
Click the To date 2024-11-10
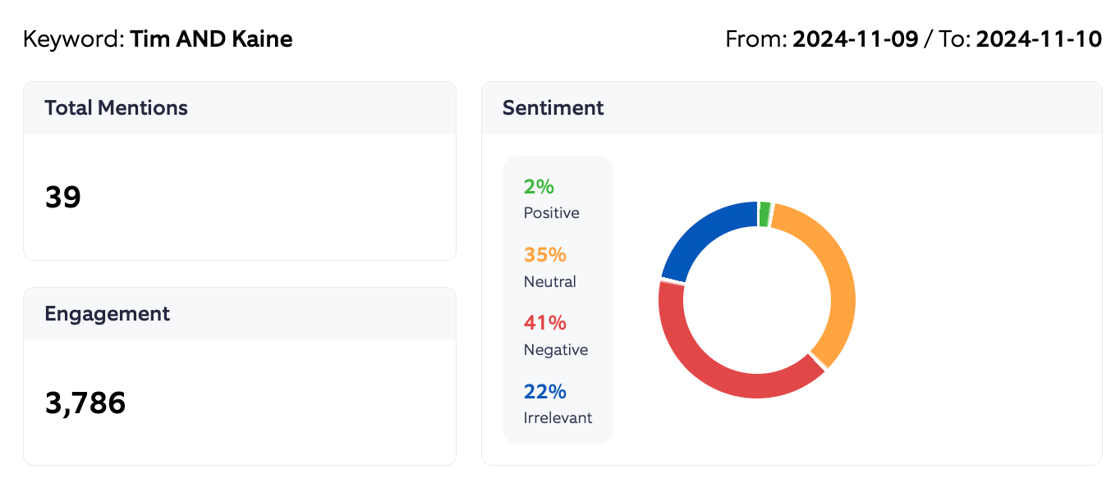[1038, 40]
